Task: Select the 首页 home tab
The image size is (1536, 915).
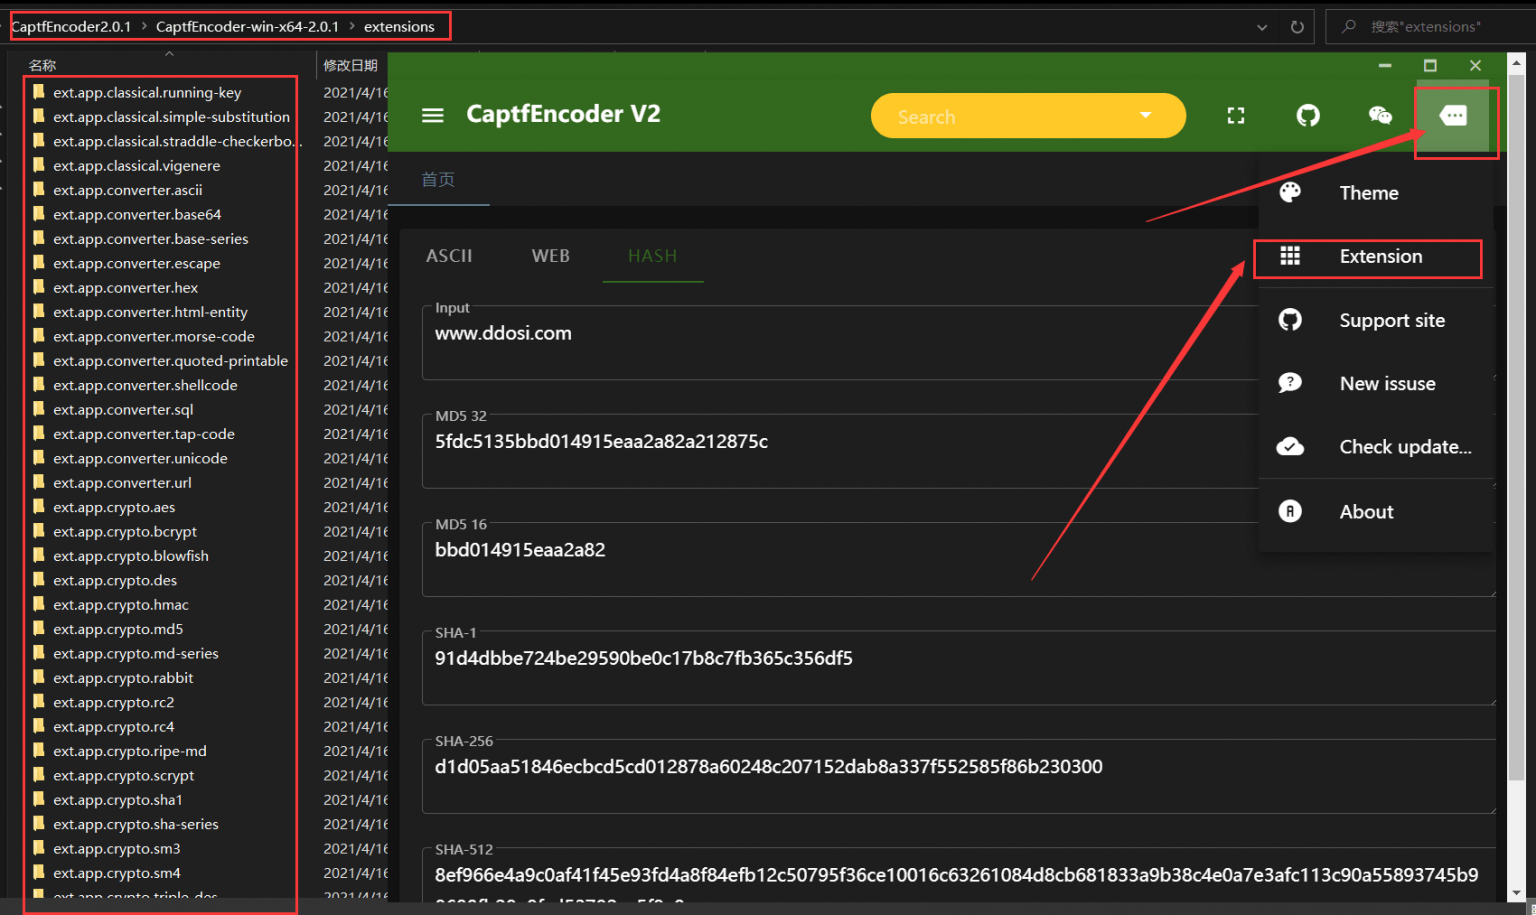Action: point(438,179)
